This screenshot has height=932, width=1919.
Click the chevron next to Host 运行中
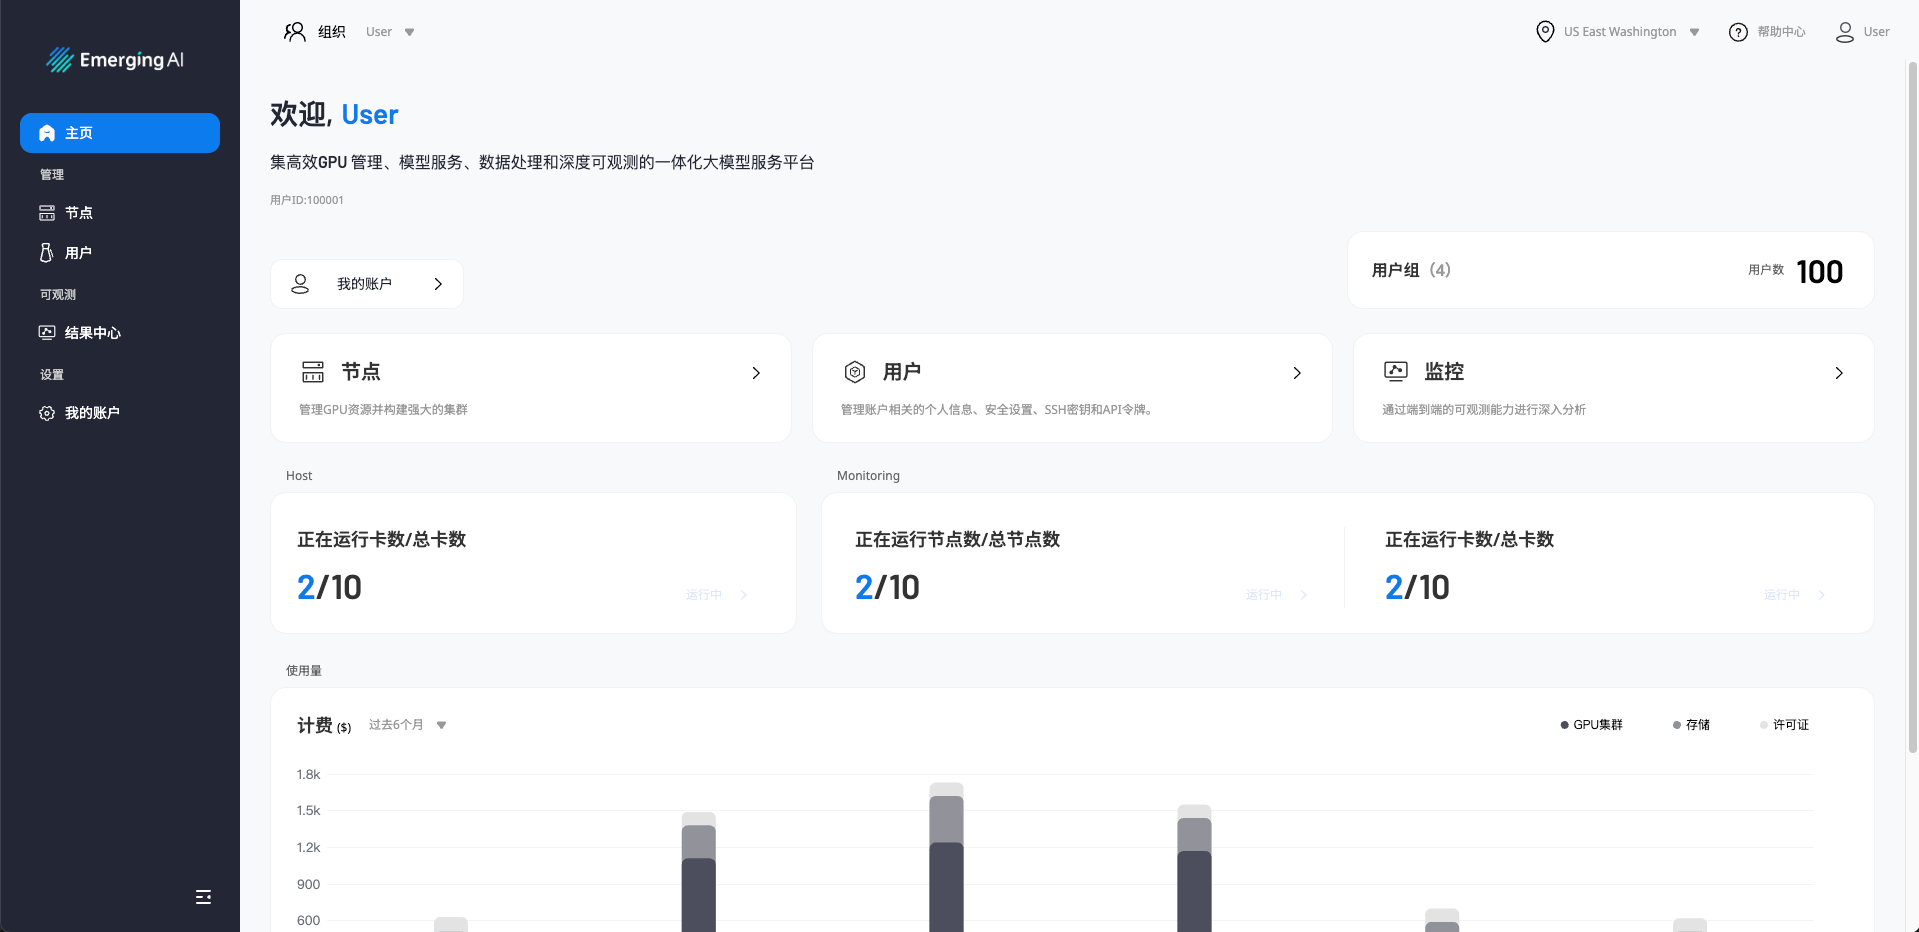tap(744, 595)
